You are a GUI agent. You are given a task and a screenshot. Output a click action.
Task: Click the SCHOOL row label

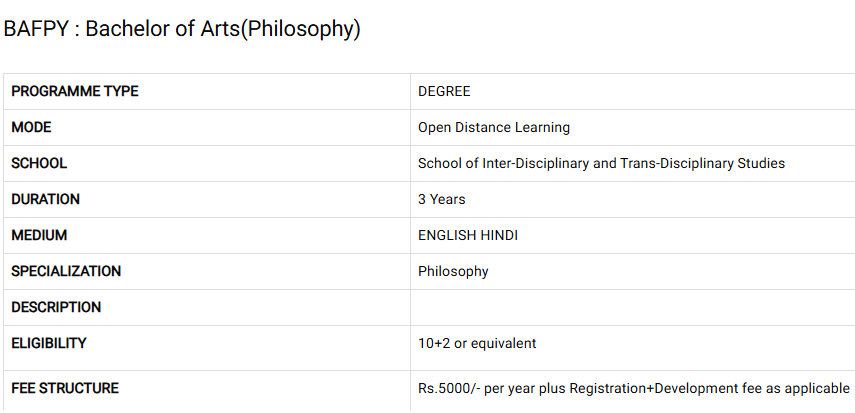point(39,163)
